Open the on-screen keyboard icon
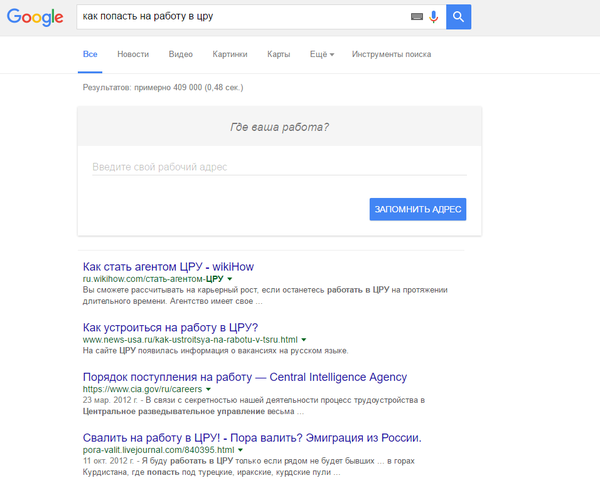600x483 pixels. click(x=416, y=17)
